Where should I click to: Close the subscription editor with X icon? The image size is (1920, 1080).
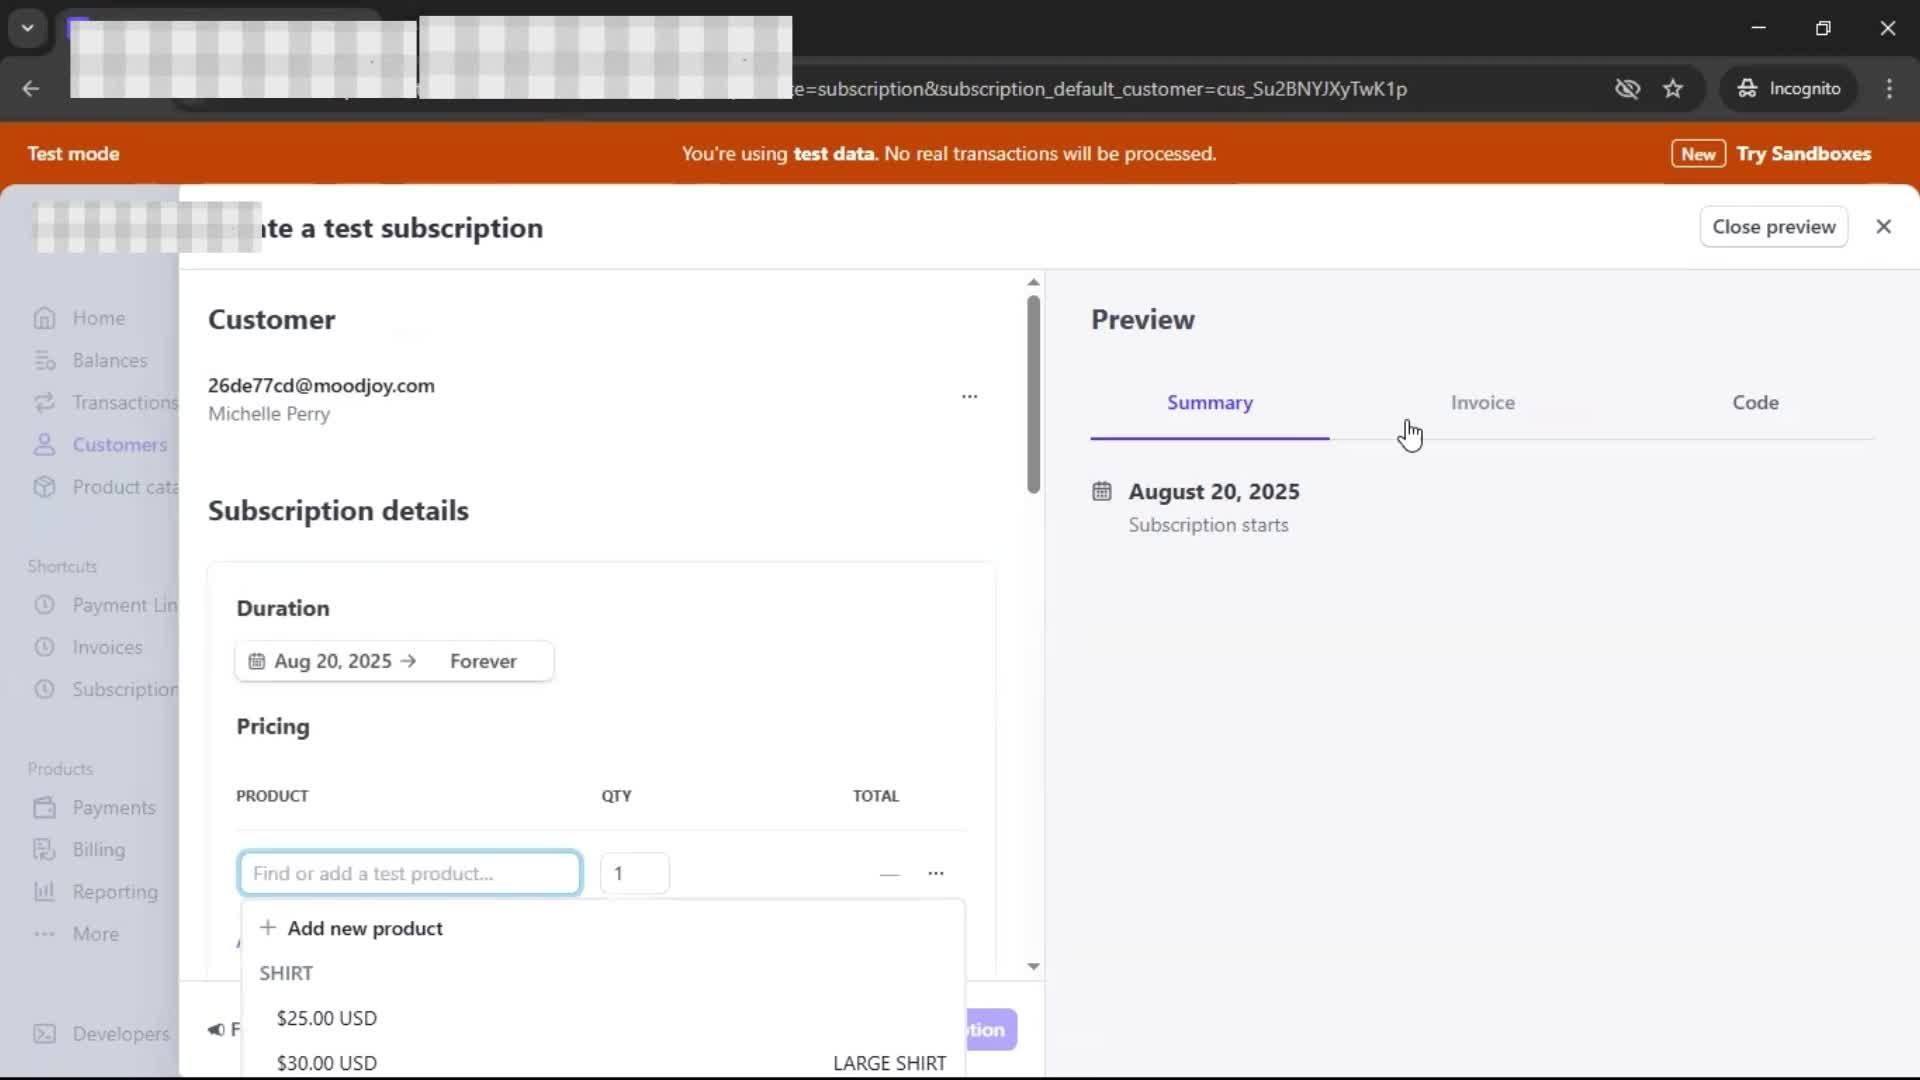point(1883,227)
